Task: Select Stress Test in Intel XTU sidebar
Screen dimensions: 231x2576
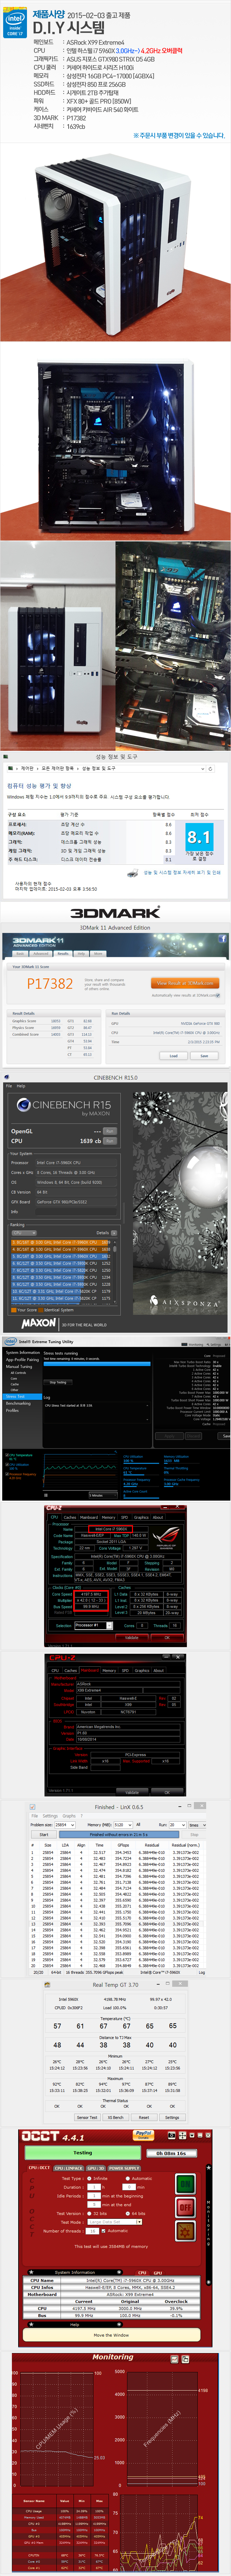Action: [22, 1396]
